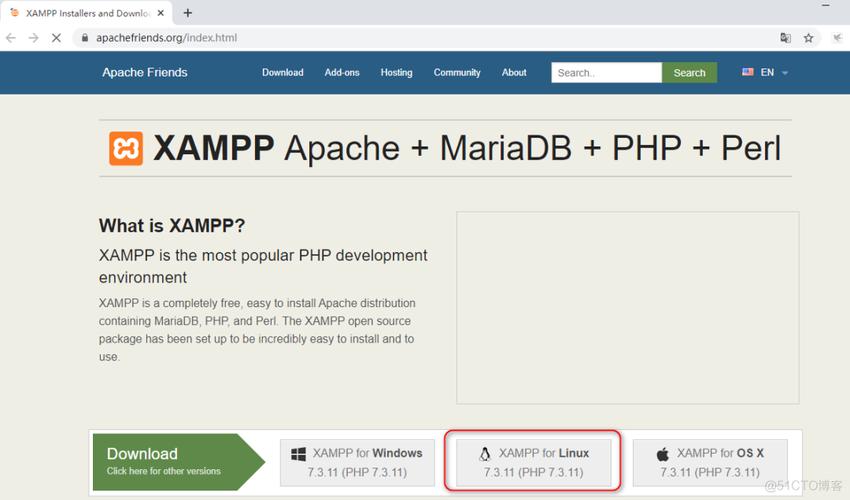Click the address bar URL apachefriends.org

[166, 38]
